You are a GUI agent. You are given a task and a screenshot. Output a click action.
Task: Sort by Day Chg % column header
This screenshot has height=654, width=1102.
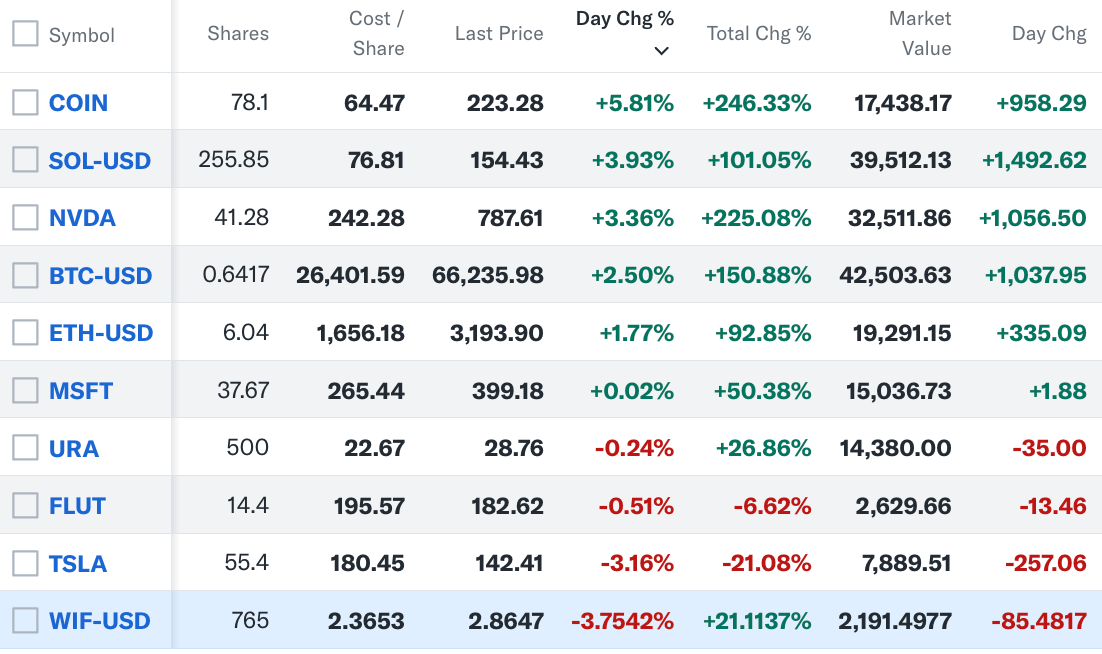625,19
